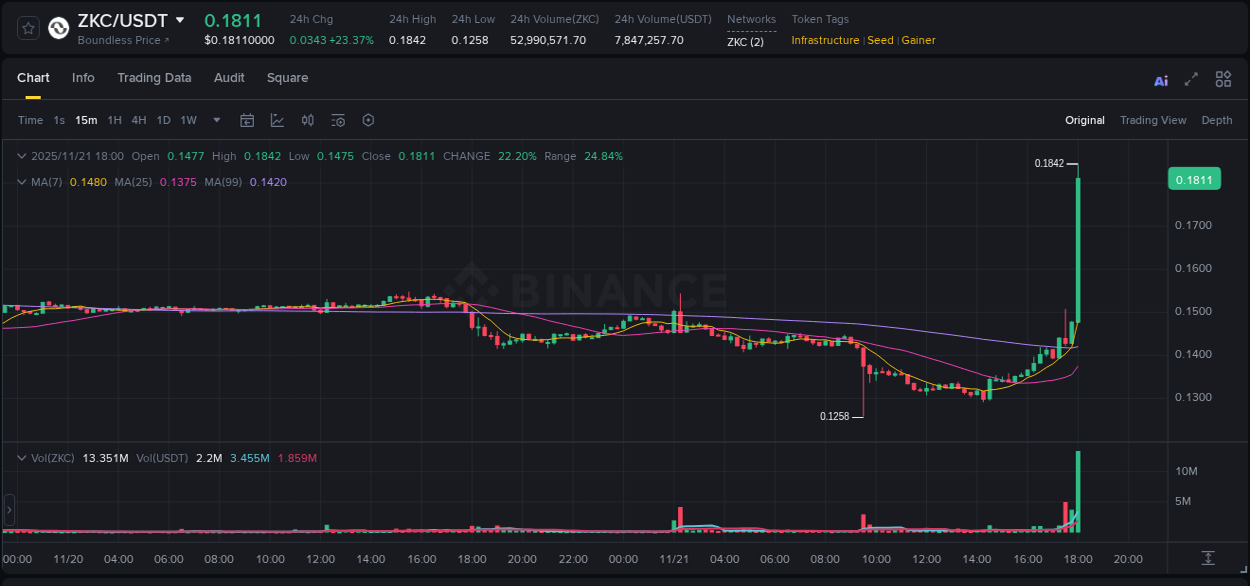Open the indicator settings list icon
This screenshot has width=1250, height=586.
[x=337, y=120]
